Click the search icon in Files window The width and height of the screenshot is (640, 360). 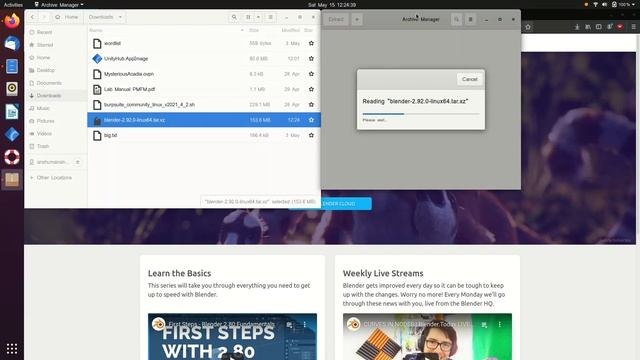point(234,17)
